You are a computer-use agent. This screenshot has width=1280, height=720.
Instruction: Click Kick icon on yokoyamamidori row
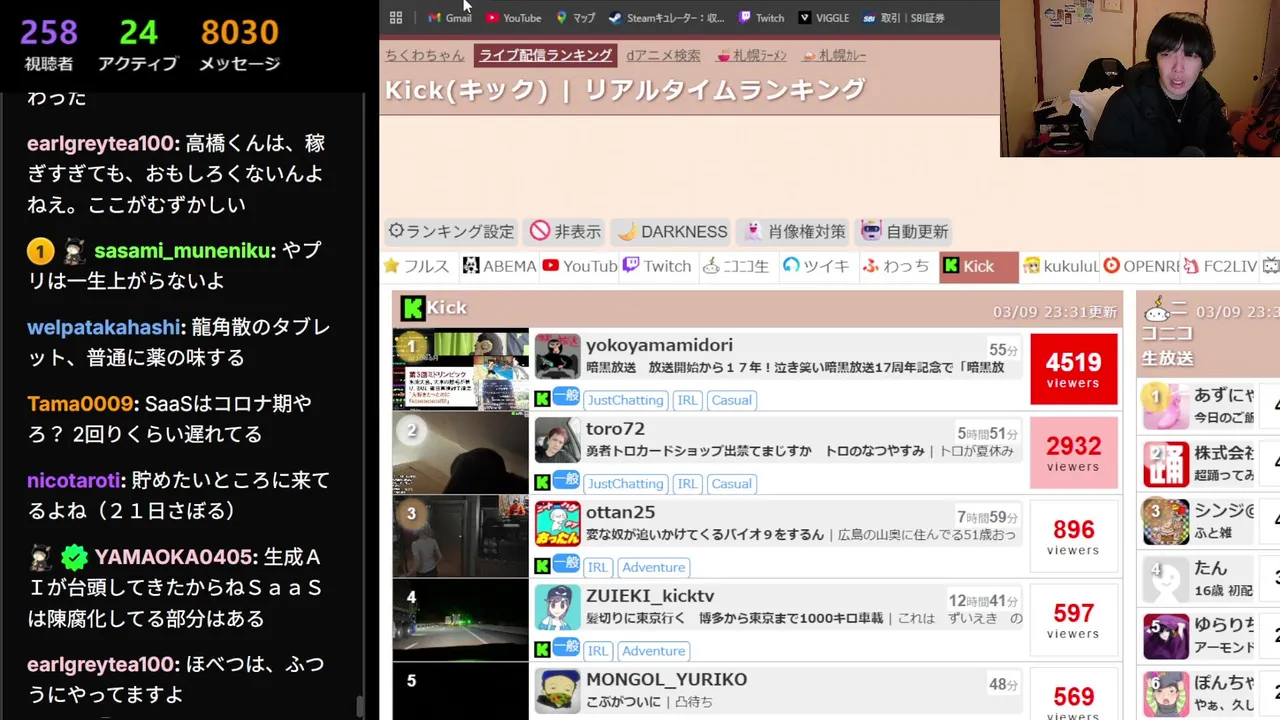click(x=542, y=399)
